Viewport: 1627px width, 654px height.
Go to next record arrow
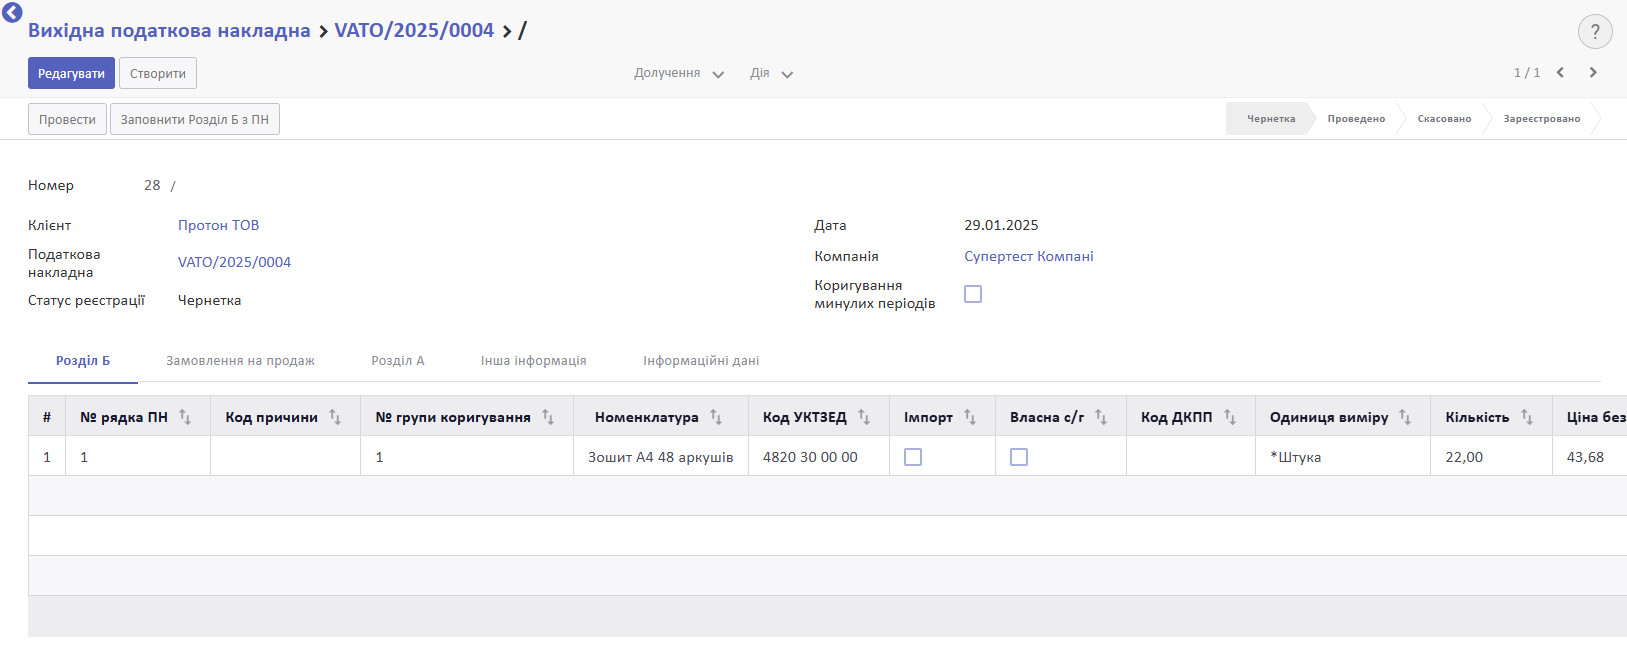point(1593,72)
